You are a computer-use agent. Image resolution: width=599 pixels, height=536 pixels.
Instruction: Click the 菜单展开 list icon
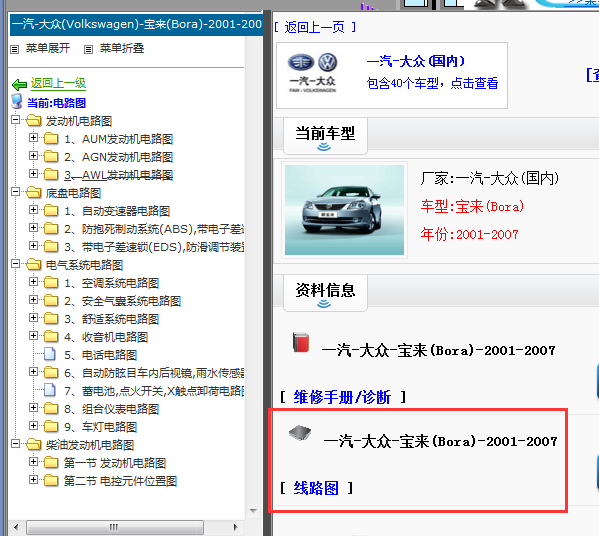[15, 49]
